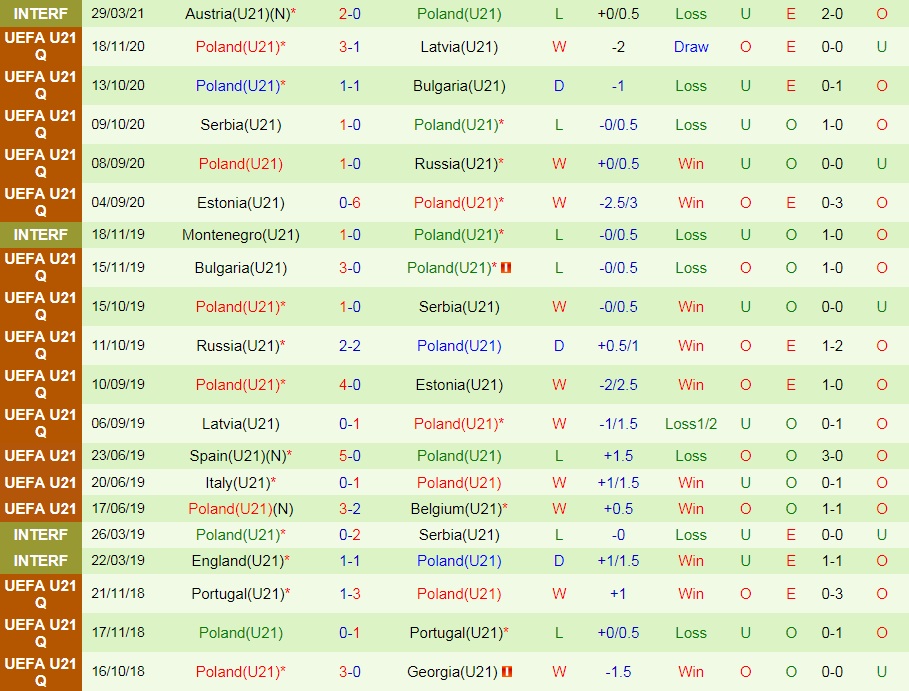Click the +1.5 handicap on Spain row
This screenshot has width=909, height=691.
tap(618, 456)
